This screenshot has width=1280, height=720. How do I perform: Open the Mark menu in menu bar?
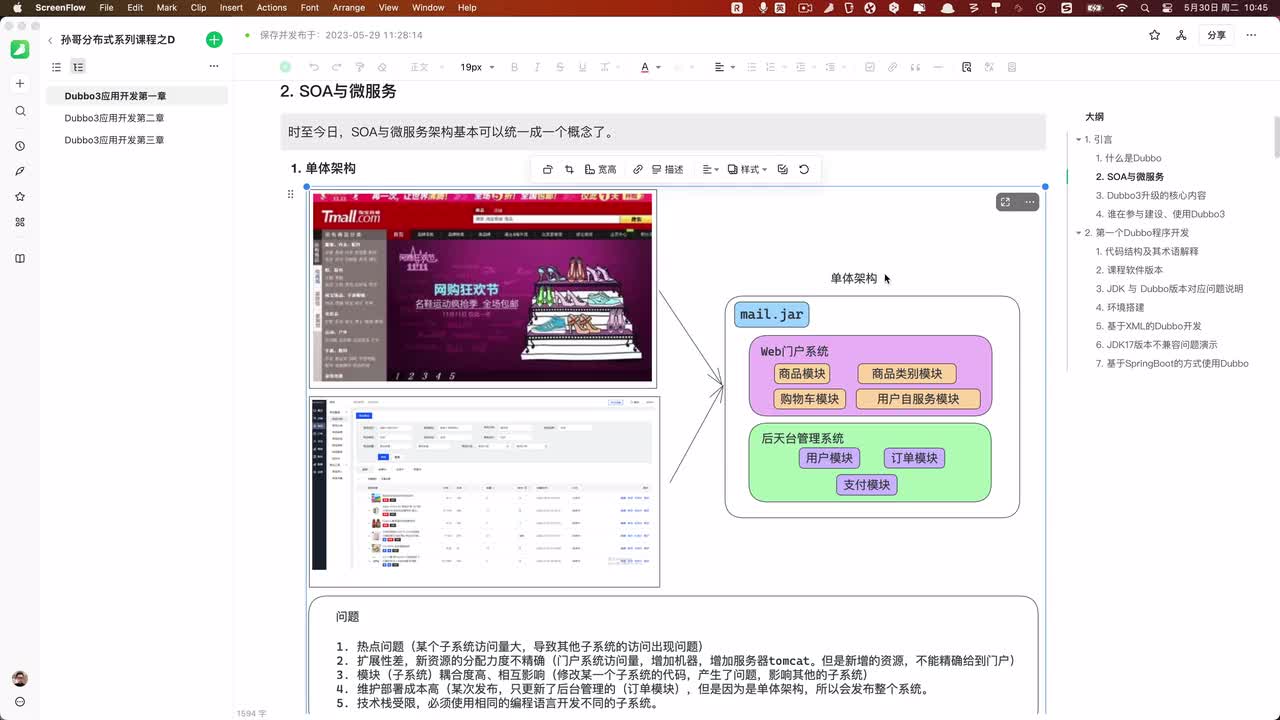click(x=167, y=8)
